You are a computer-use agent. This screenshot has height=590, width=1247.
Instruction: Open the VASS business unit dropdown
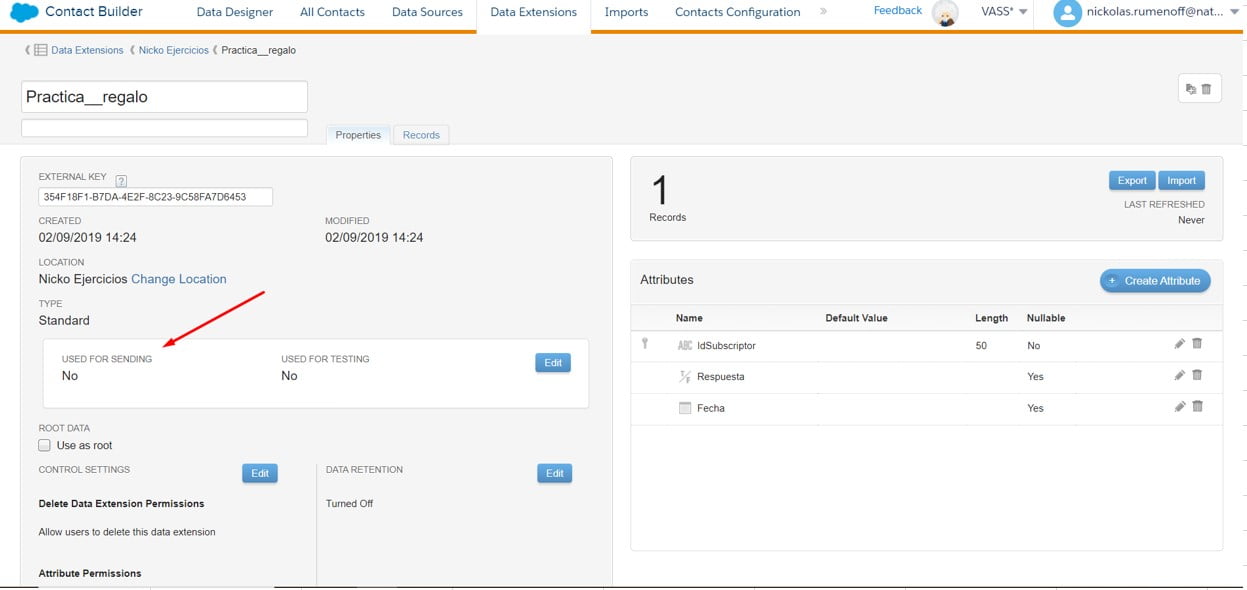(x=1004, y=12)
